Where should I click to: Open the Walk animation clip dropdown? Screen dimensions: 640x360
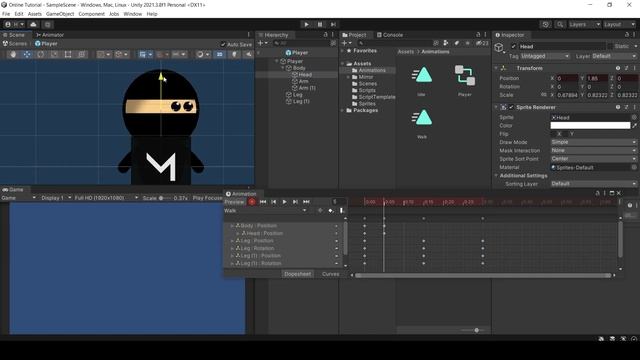coord(265,211)
